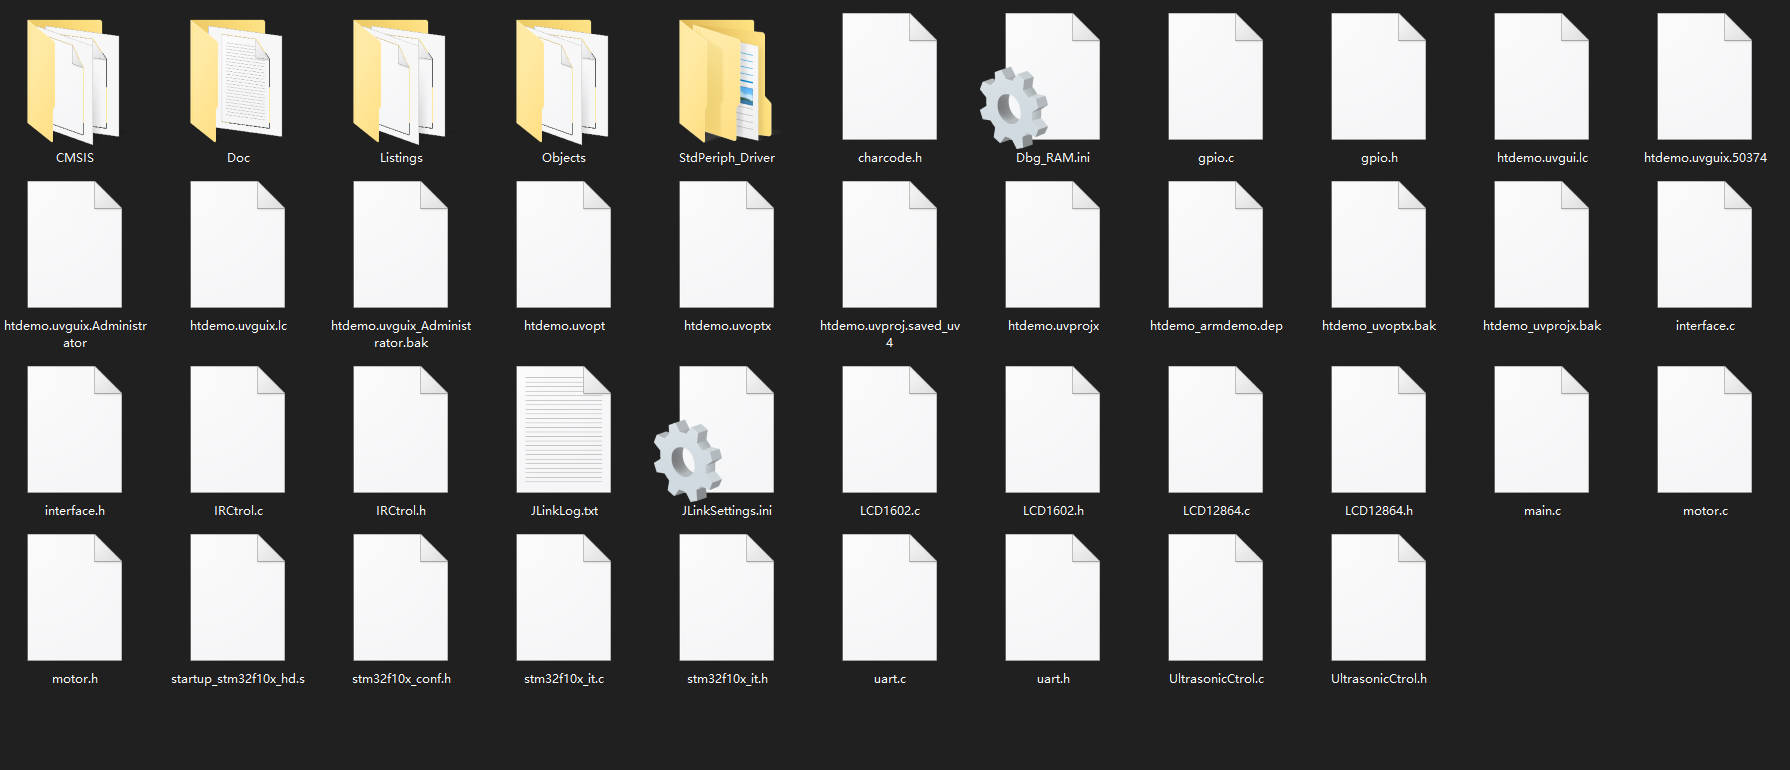The height and width of the screenshot is (770, 1790).
Task: Select UltrasonicCtrol.c file icon
Action: click(1215, 597)
